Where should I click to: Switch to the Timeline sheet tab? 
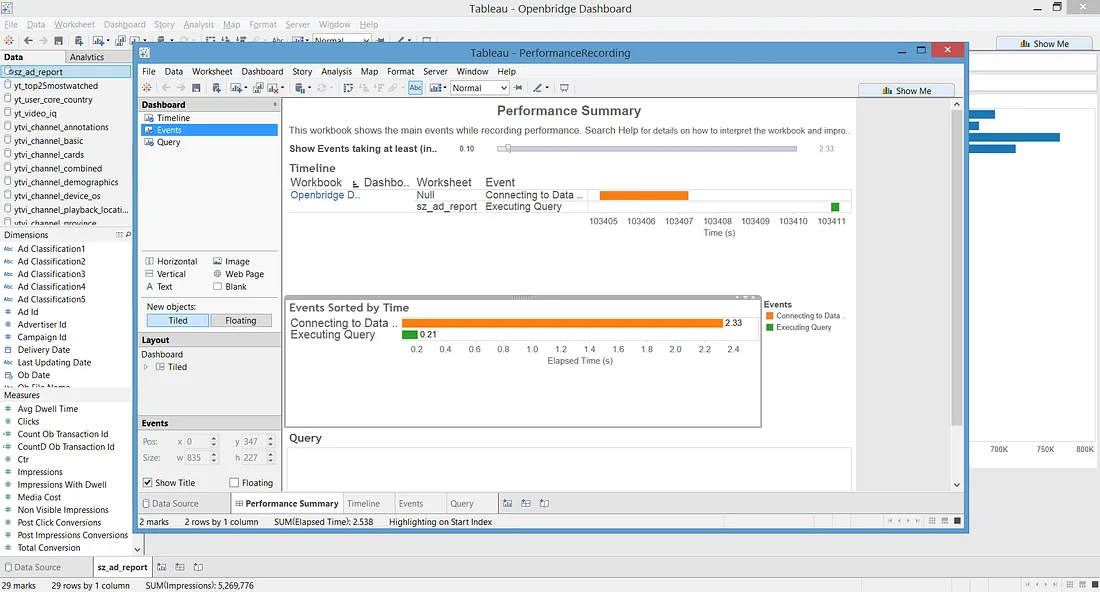tap(363, 504)
